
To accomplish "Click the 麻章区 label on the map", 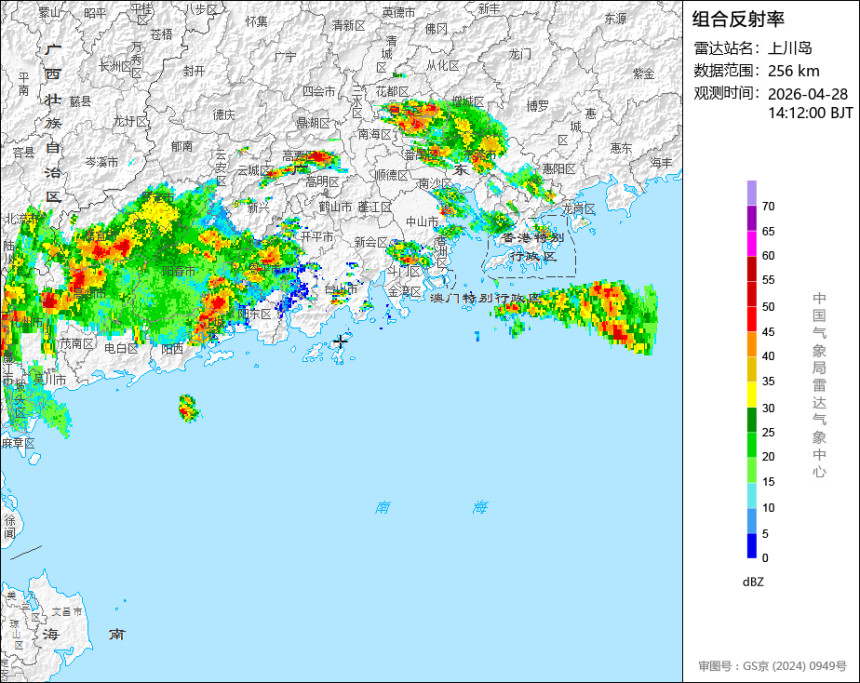I will click(x=18, y=443).
